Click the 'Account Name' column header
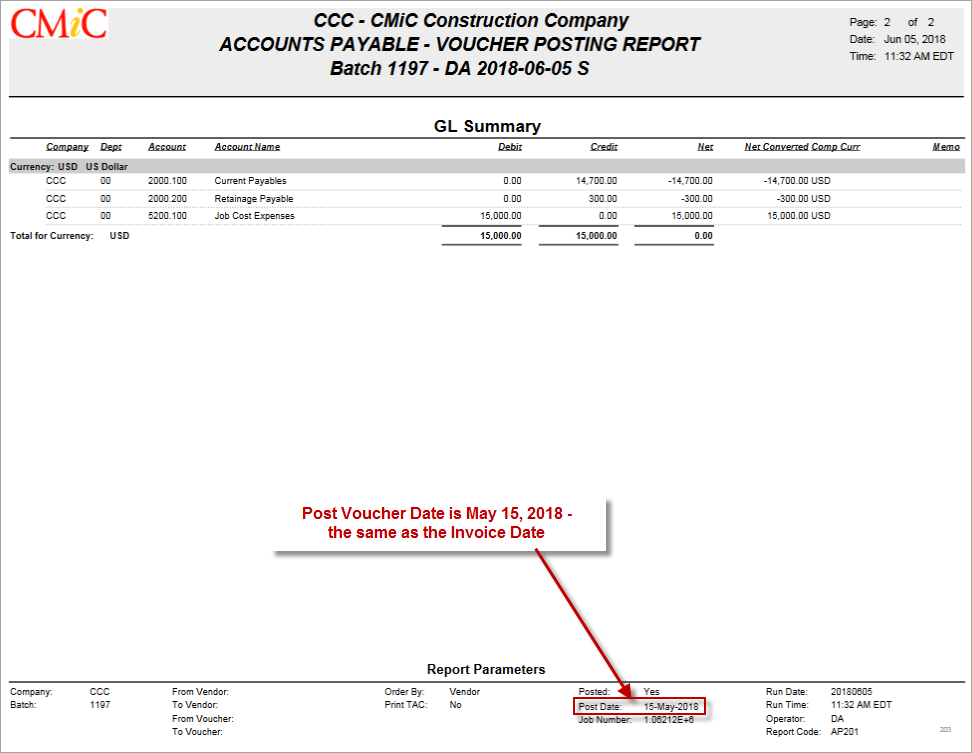 [247, 147]
